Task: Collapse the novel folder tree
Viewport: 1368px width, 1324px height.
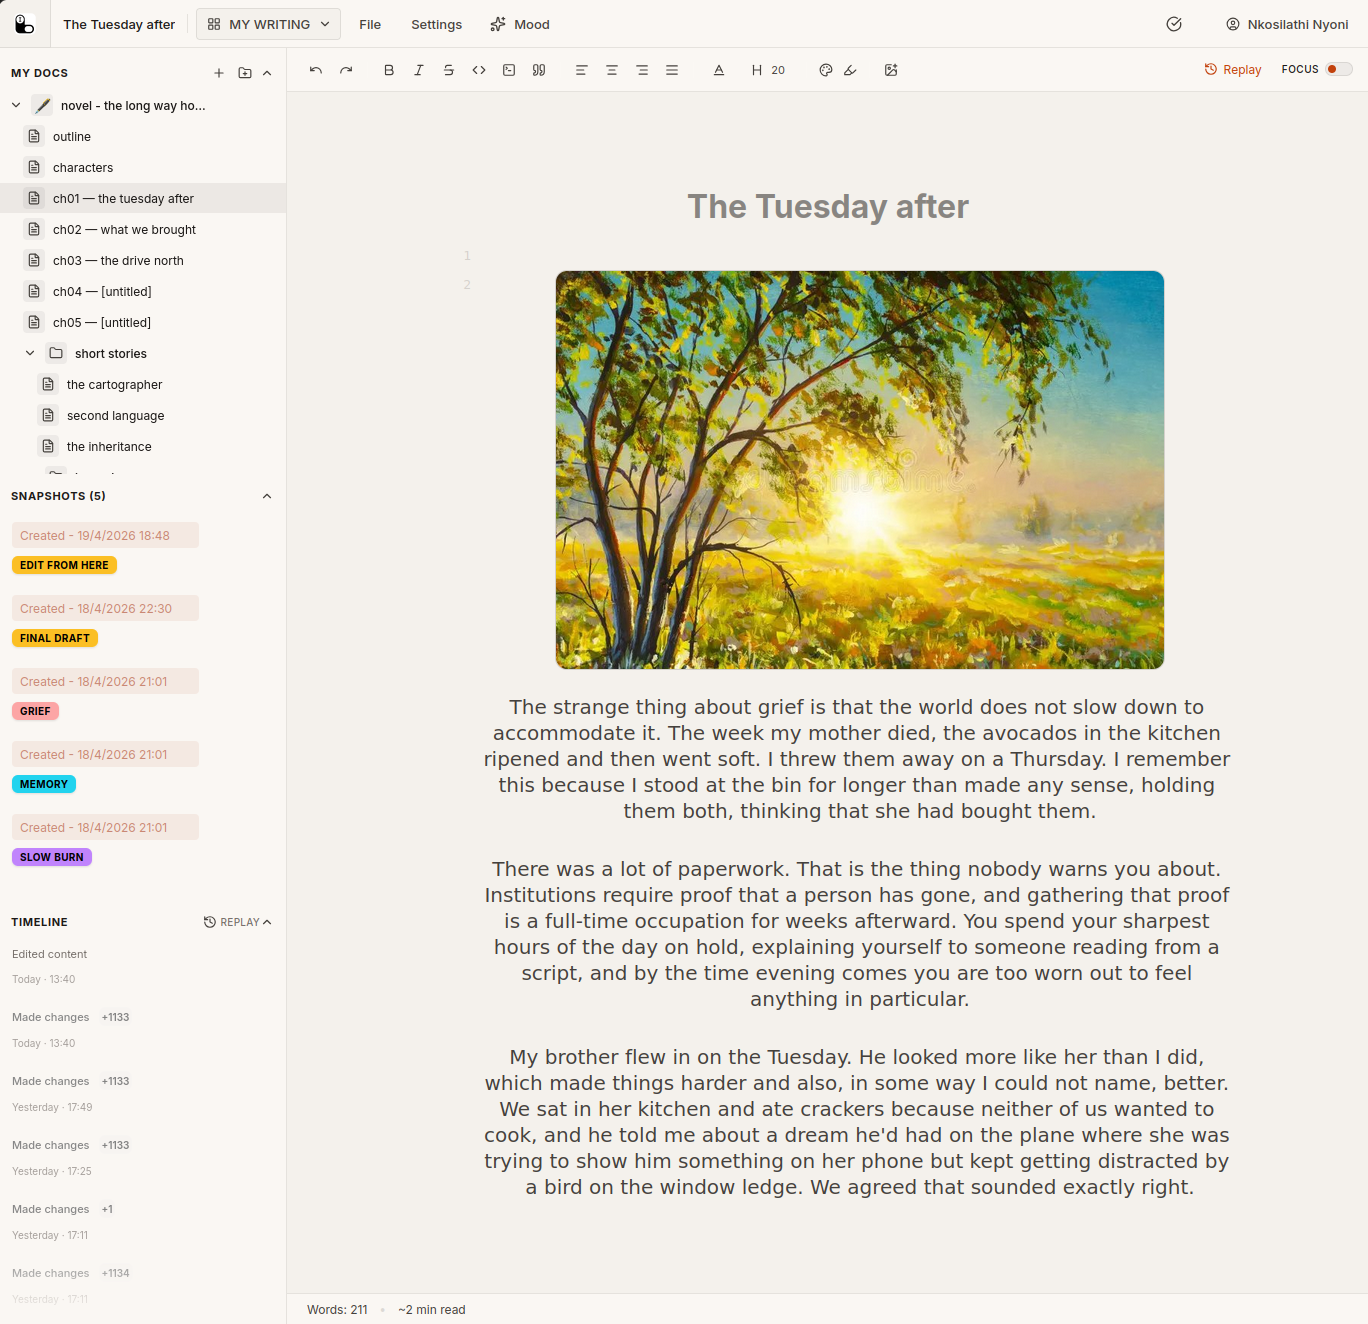Action: (x=16, y=105)
